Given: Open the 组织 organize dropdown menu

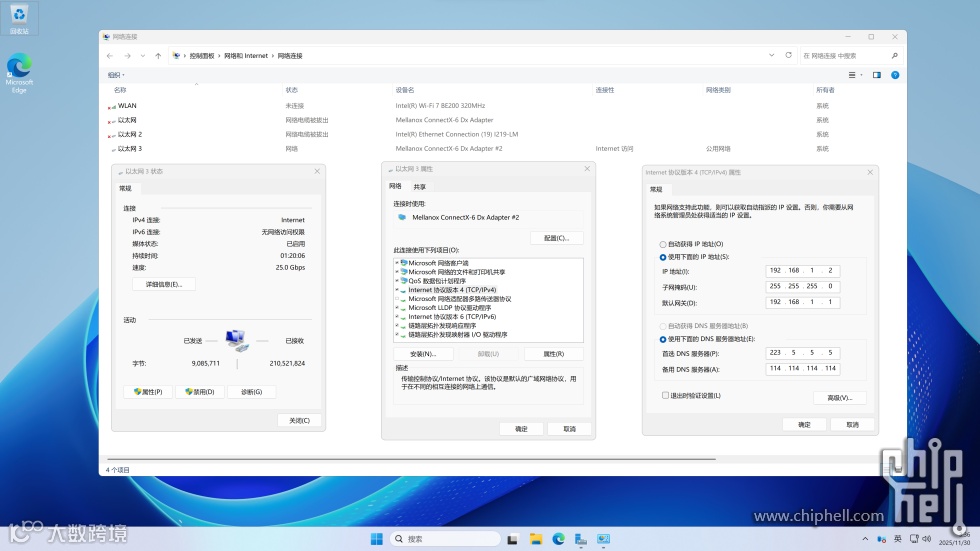Looking at the screenshot, I should (116, 75).
